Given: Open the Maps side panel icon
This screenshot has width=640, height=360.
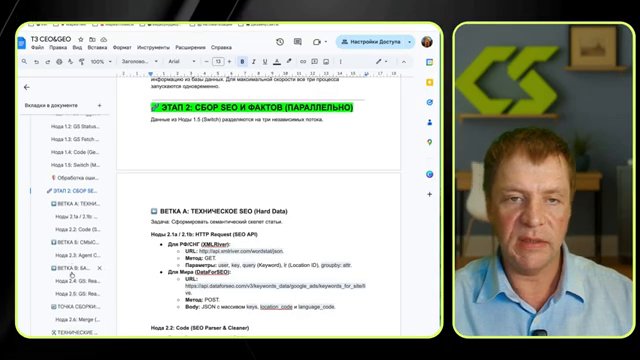Looking at the screenshot, I should click(x=429, y=142).
